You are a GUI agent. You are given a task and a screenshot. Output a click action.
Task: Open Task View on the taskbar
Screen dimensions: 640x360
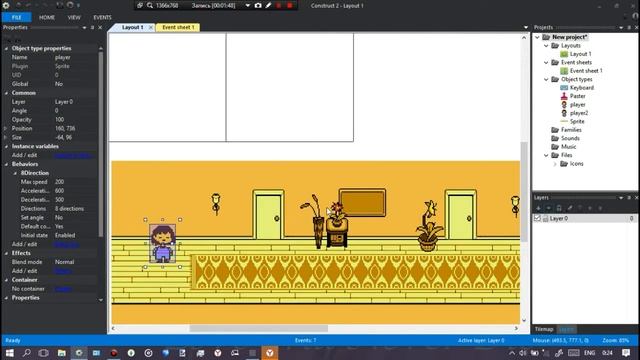tap(43, 353)
